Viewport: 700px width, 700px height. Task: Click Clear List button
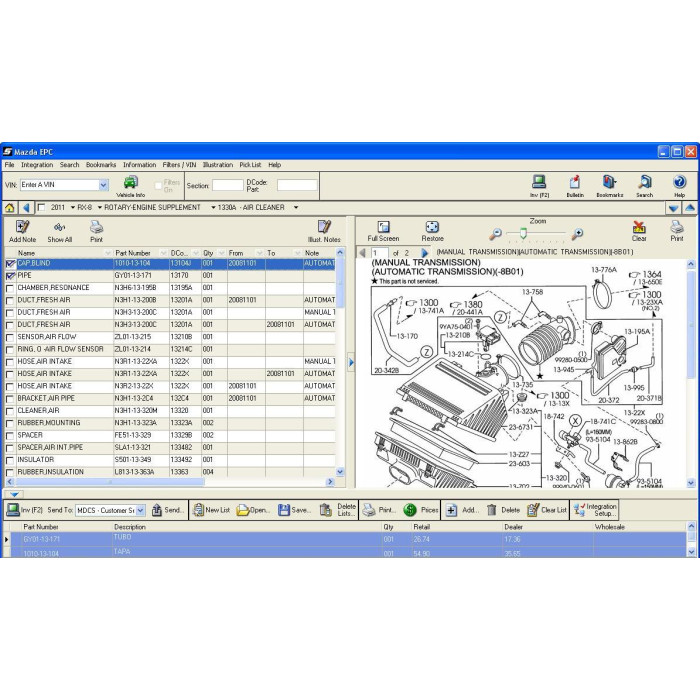tap(547, 510)
